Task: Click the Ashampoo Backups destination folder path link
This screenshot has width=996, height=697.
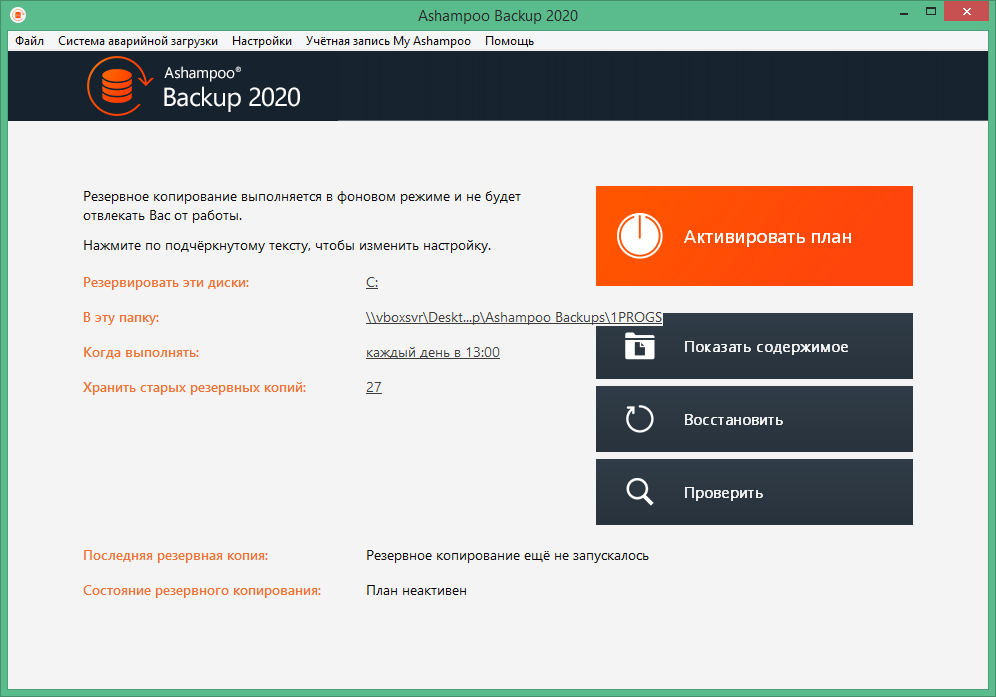Action: pos(514,318)
